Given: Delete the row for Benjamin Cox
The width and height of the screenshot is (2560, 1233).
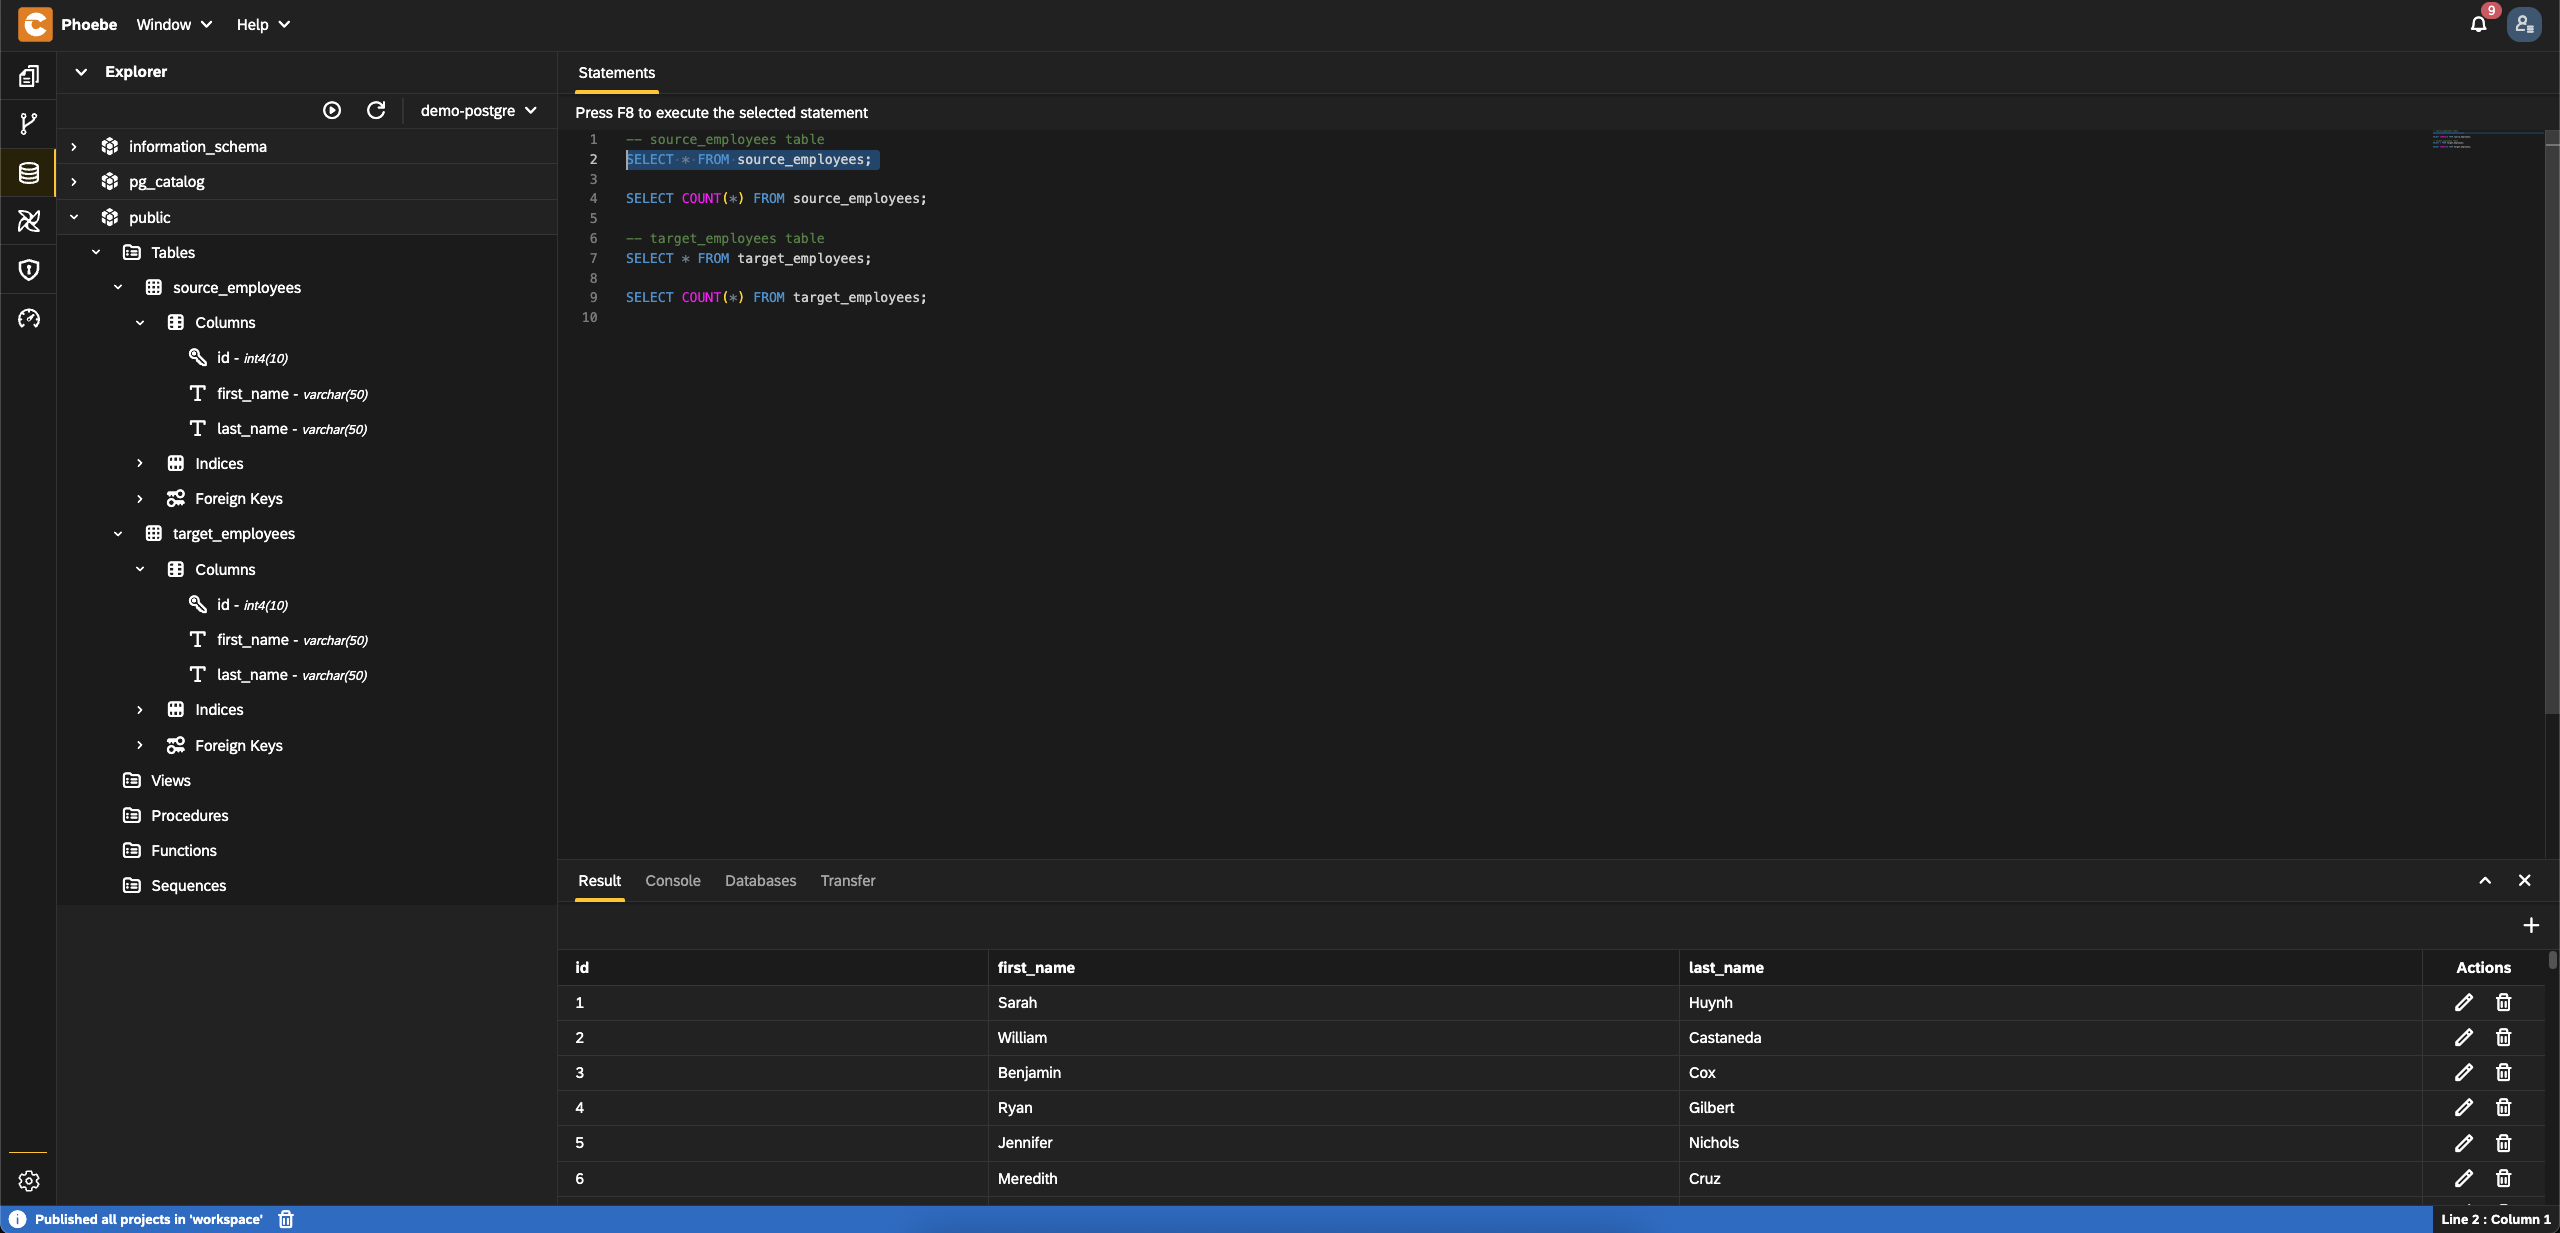Looking at the screenshot, I should tap(2503, 1072).
